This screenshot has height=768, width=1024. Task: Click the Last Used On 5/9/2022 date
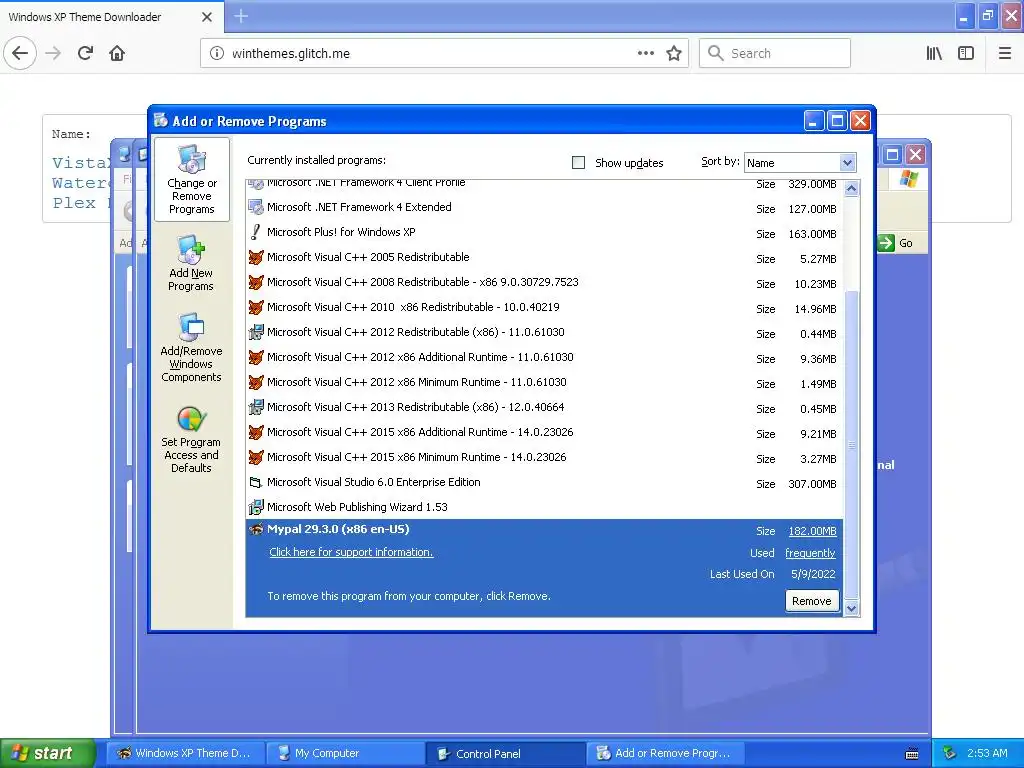coord(812,575)
